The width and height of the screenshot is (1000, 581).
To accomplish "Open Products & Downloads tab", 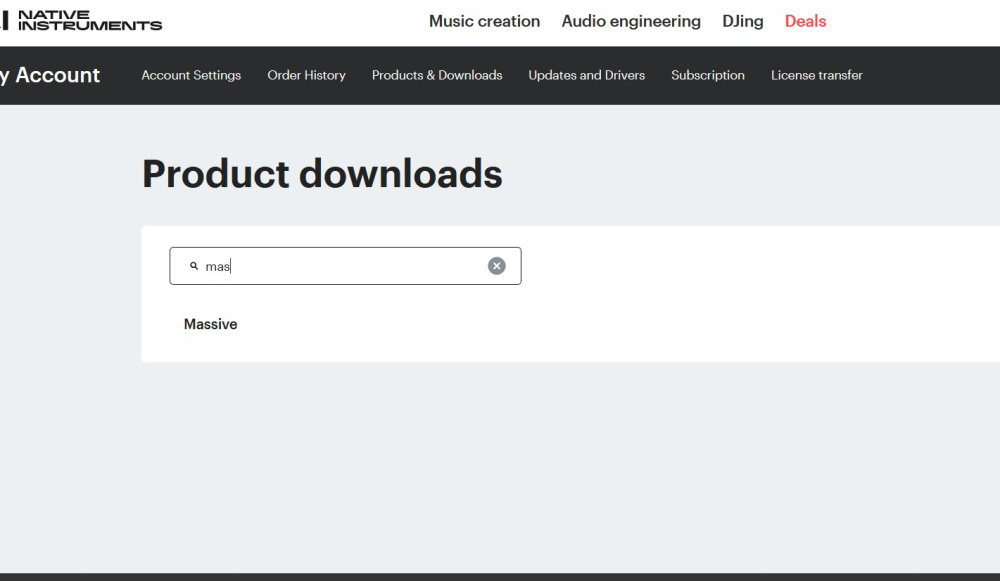I will (x=437, y=75).
